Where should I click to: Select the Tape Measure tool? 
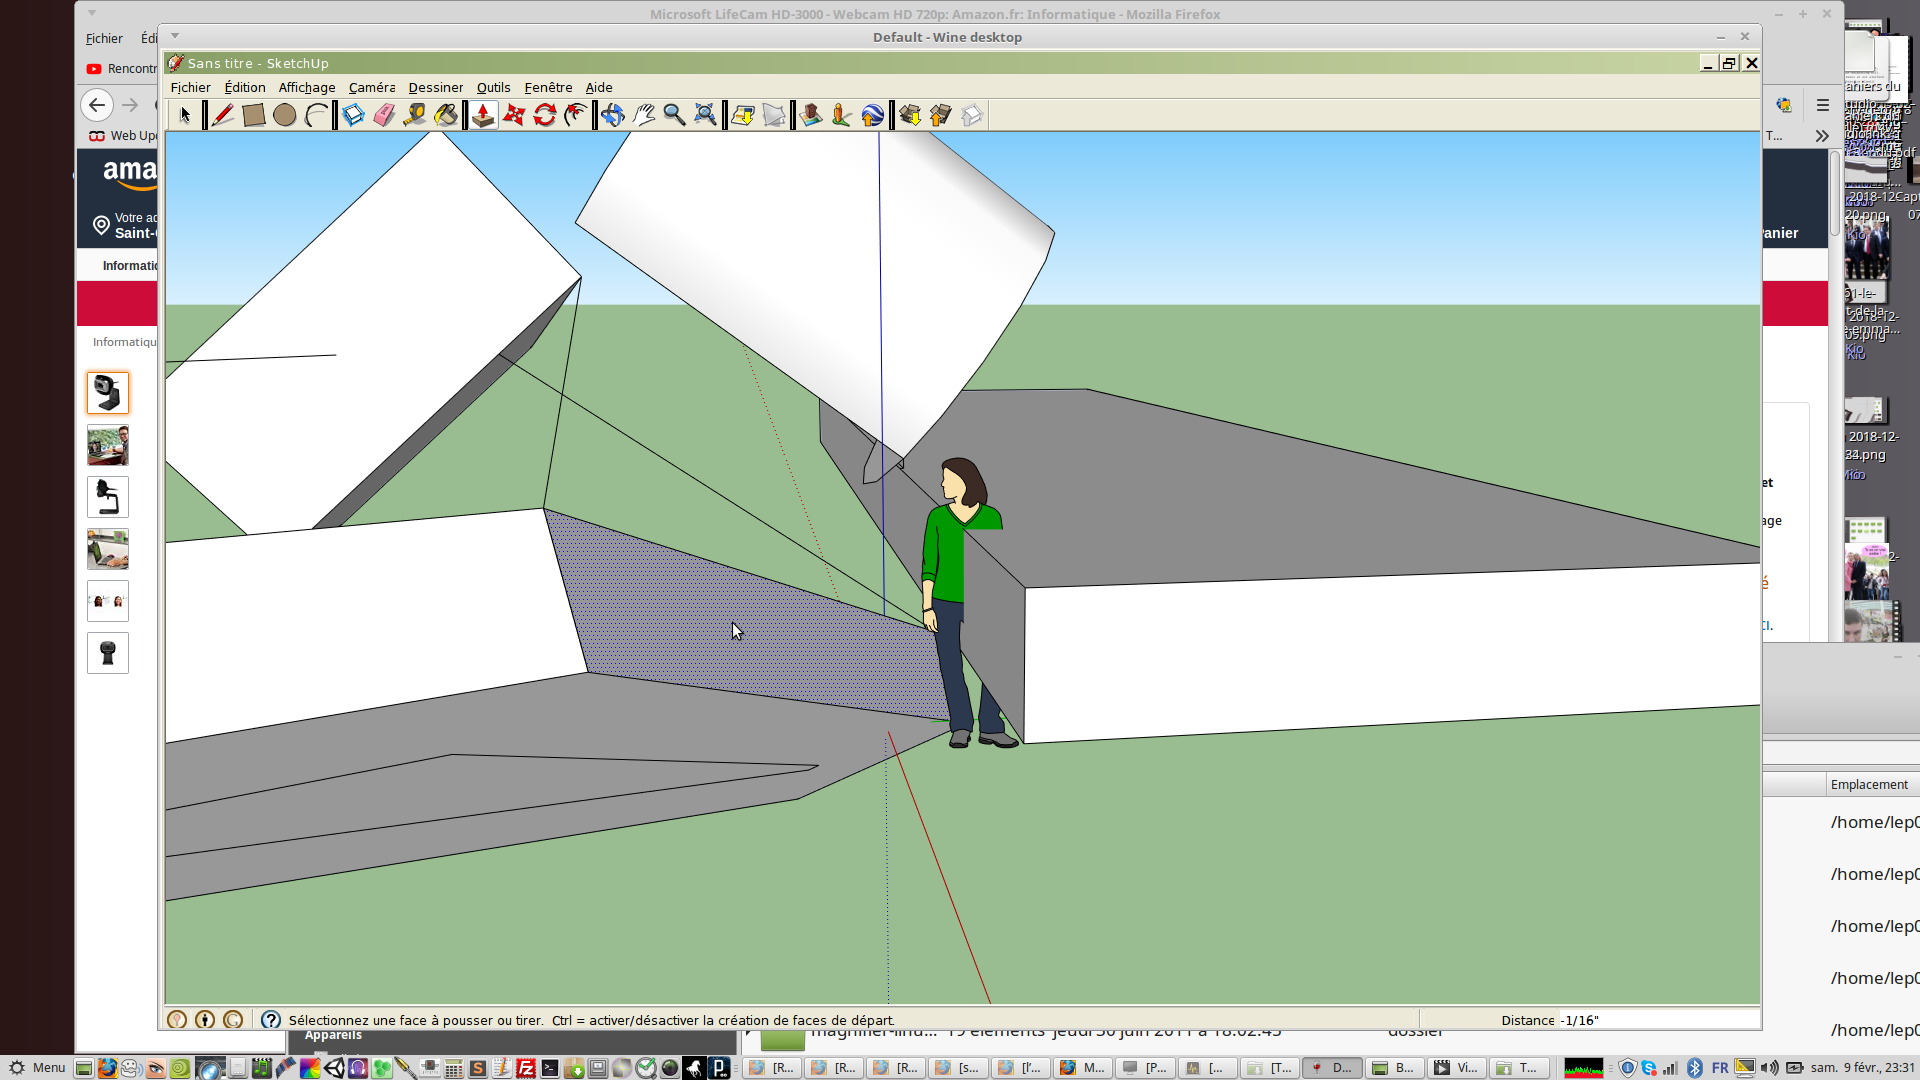415,115
